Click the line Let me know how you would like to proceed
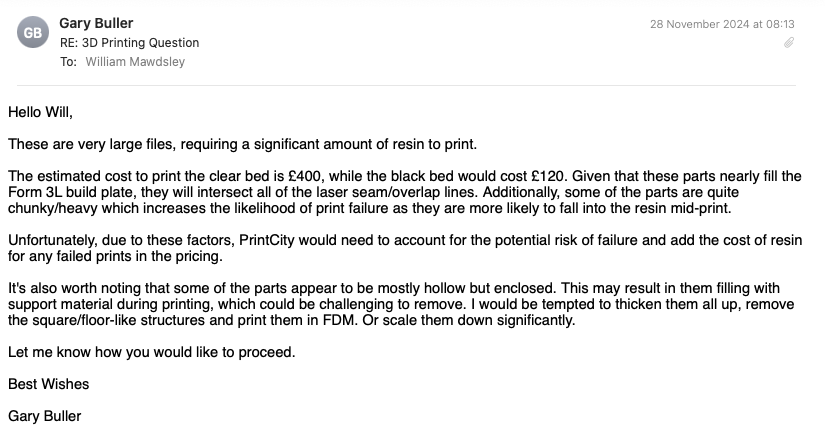Image resolution: width=825 pixels, height=429 pixels. click(152, 352)
